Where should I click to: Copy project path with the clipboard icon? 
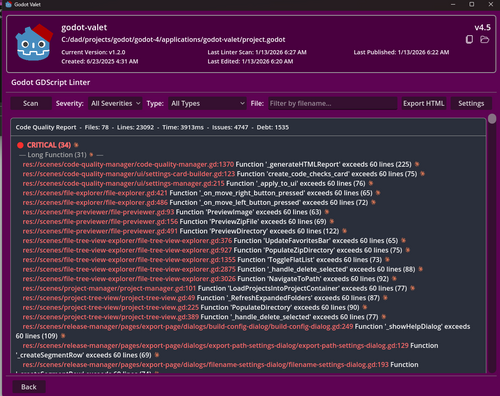click(469, 39)
